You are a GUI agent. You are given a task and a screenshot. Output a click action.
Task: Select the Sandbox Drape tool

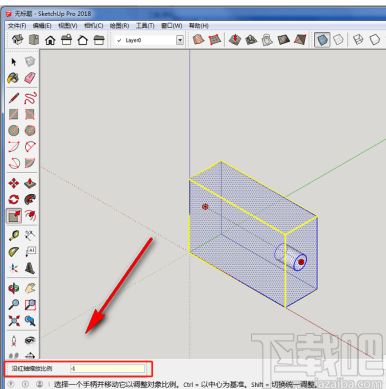[x=267, y=40]
